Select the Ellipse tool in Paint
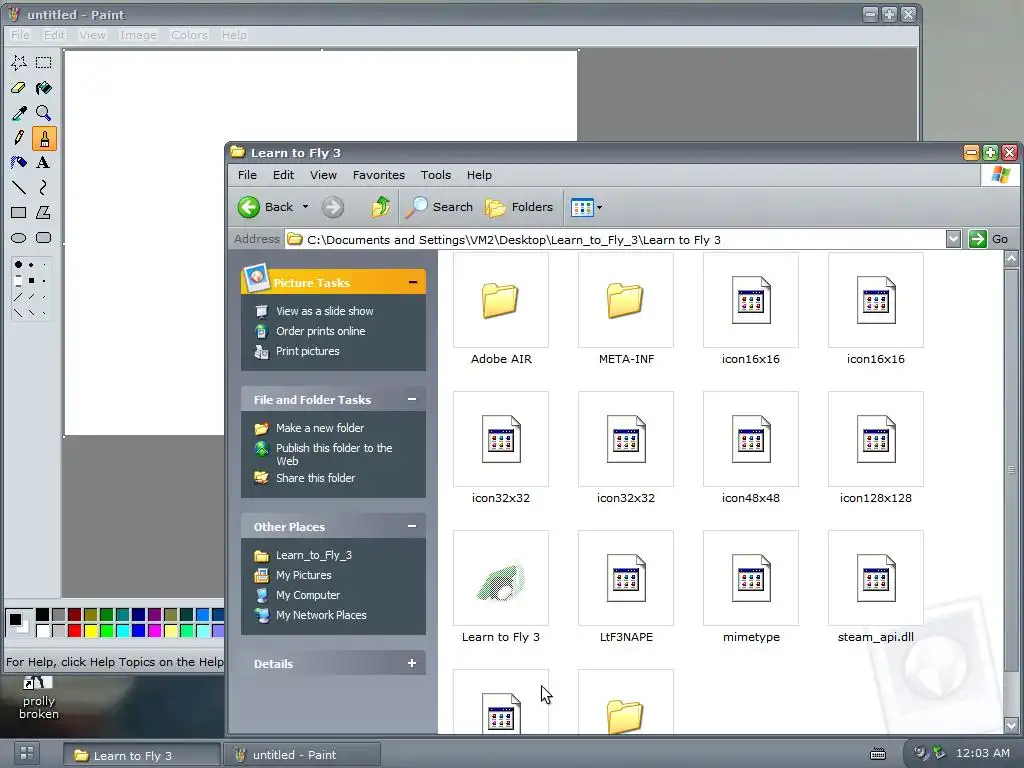Screen dimensions: 1024x768 pos(19,238)
